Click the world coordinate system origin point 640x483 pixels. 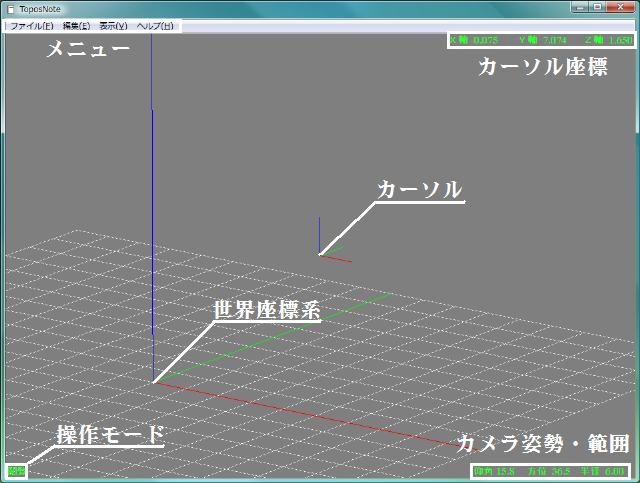click(x=154, y=382)
